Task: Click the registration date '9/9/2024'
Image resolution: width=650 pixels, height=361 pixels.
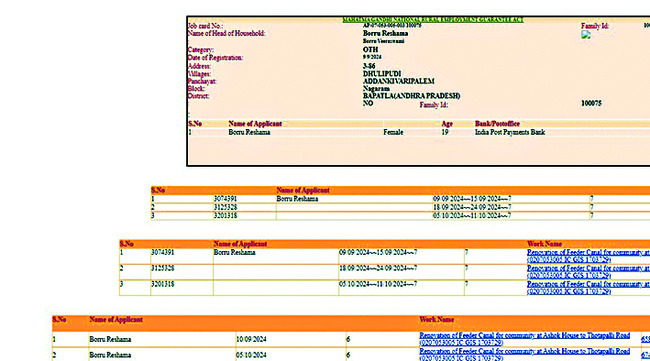Action: pyautogui.click(x=372, y=57)
